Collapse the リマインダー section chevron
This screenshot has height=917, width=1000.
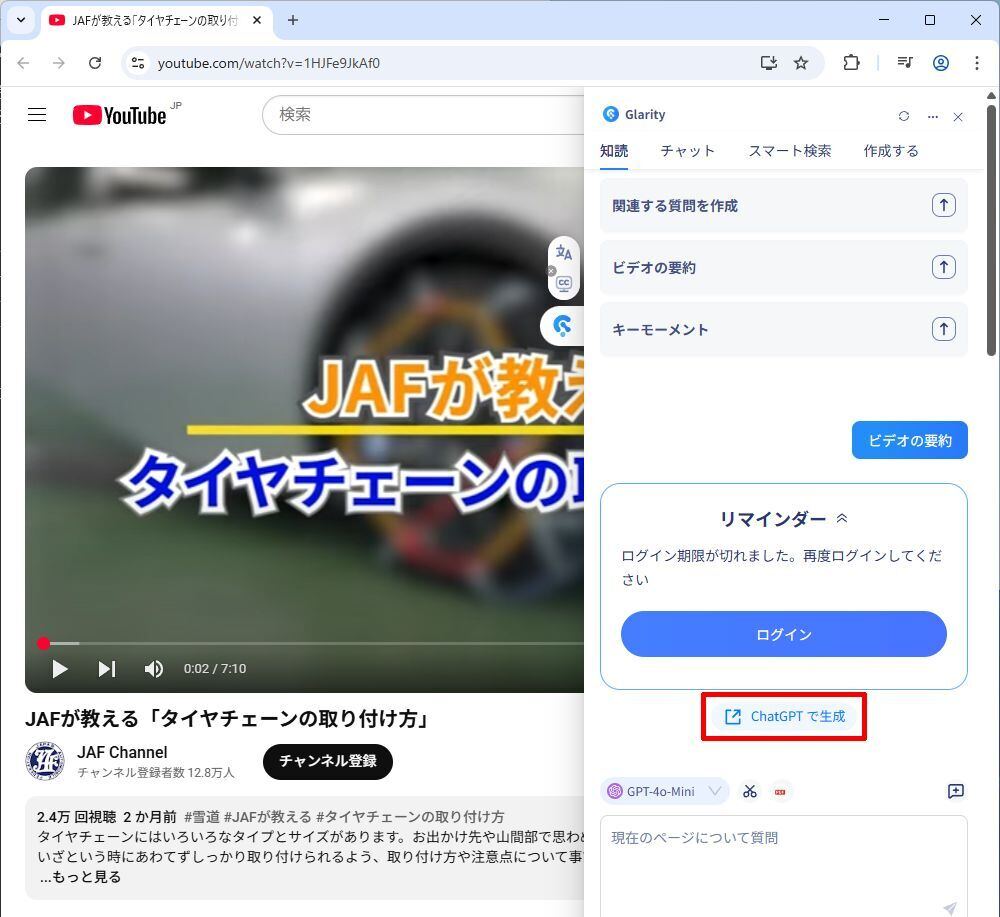click(842, 518)
